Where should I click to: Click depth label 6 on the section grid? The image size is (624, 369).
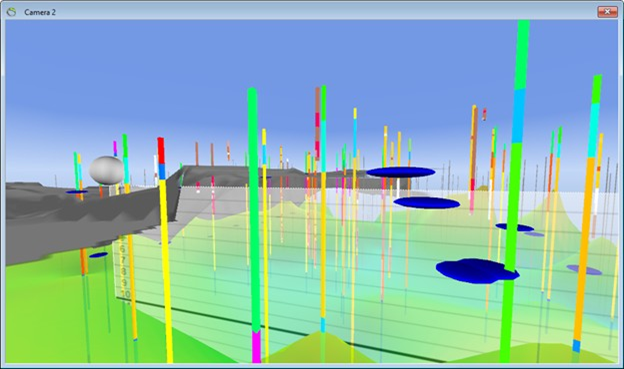[x=123, y=249]
